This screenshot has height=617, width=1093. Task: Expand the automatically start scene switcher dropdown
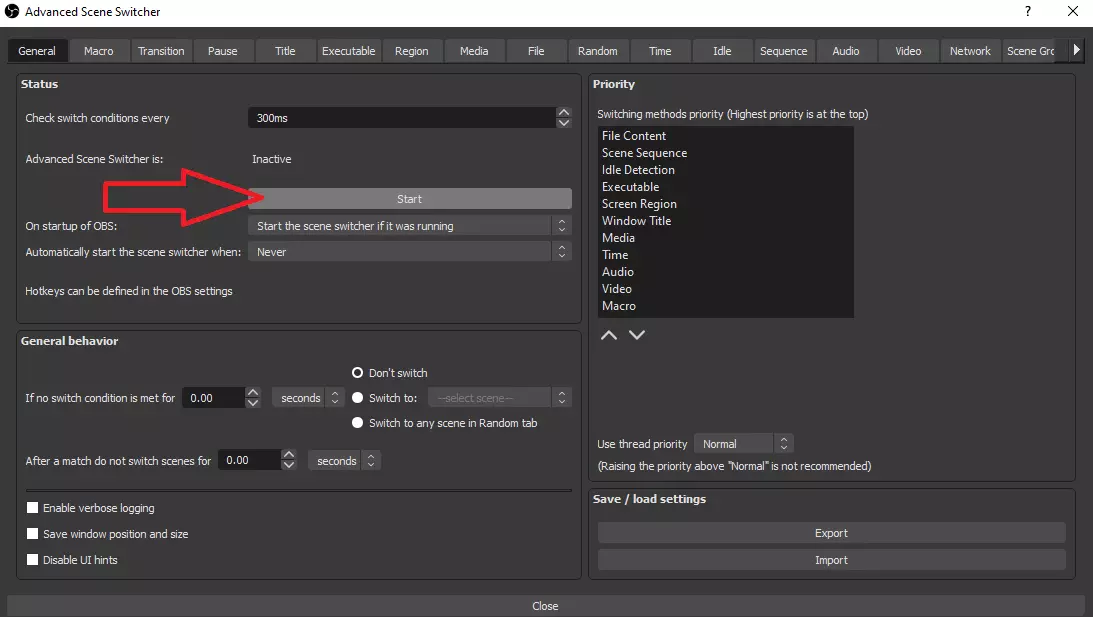(409, 252)
